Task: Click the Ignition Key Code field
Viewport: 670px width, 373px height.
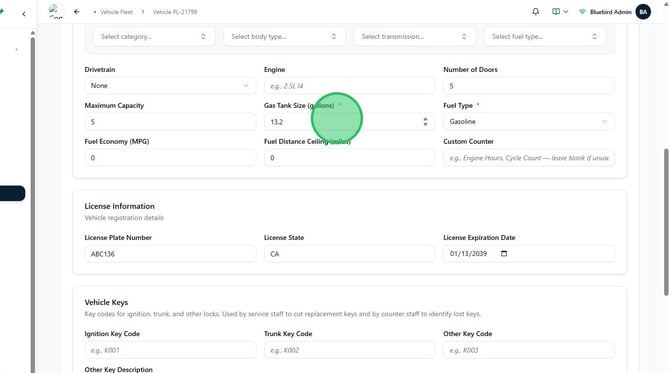Action: pos(170,350)
